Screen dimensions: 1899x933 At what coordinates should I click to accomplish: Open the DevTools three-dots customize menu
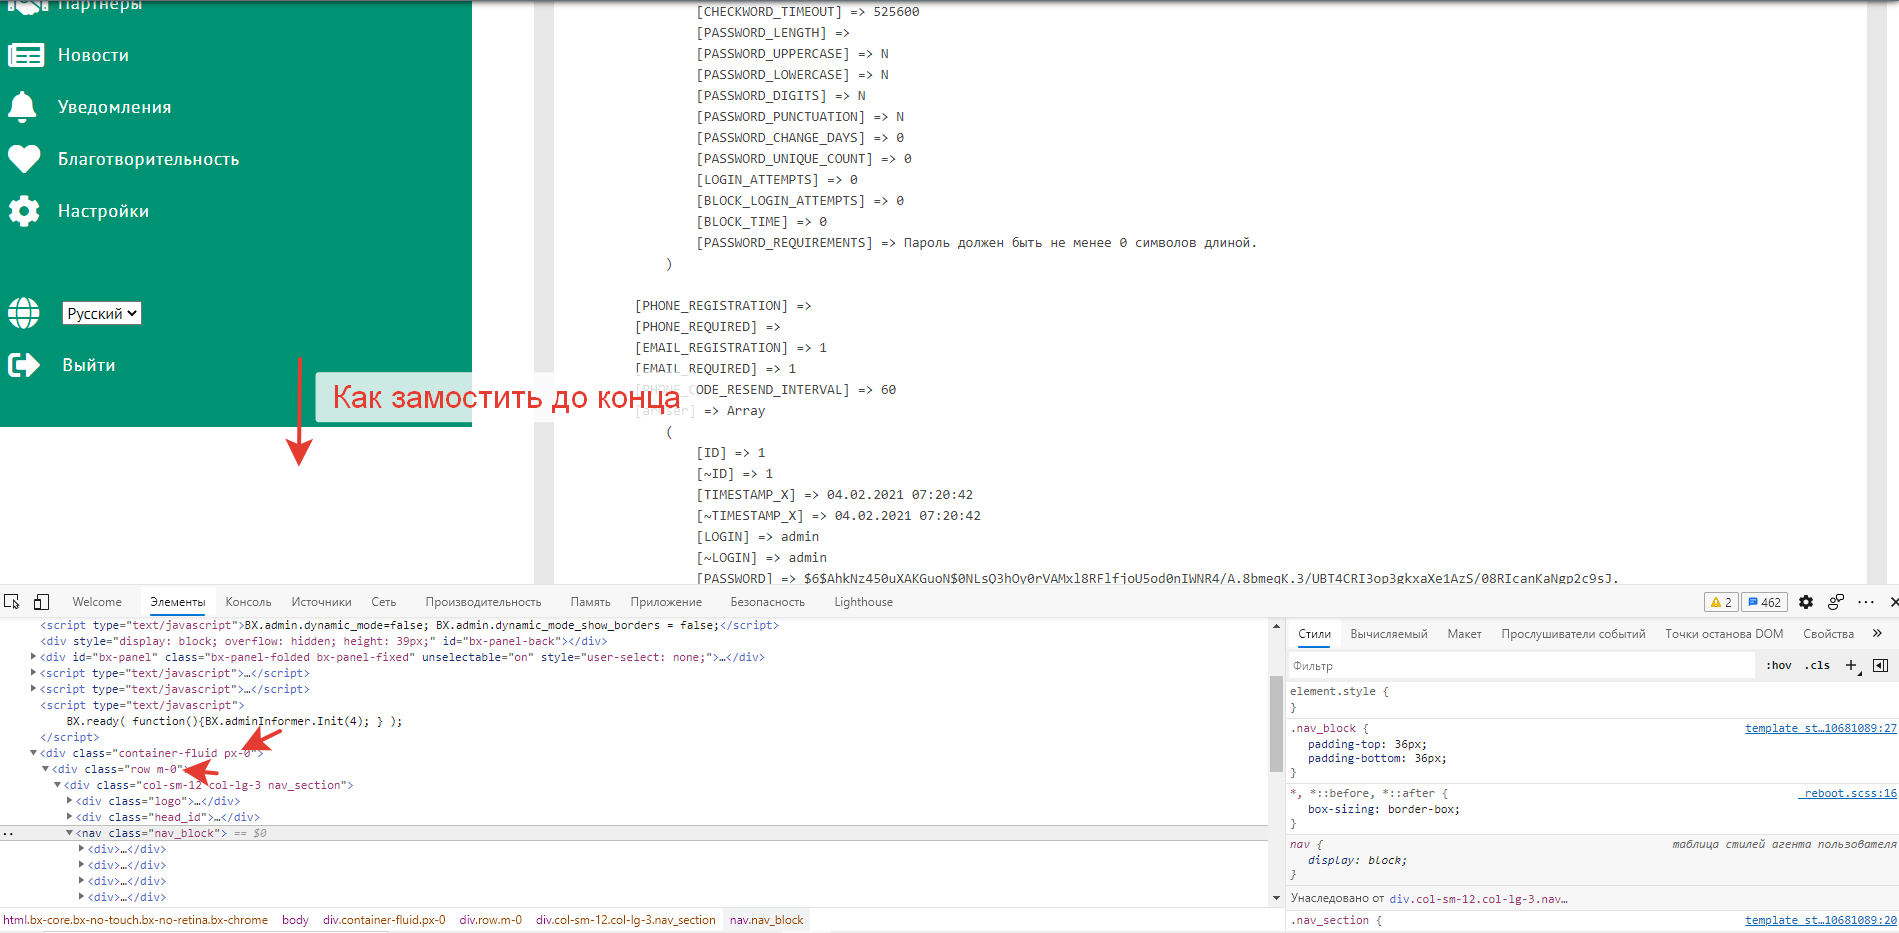point(1866,602)
